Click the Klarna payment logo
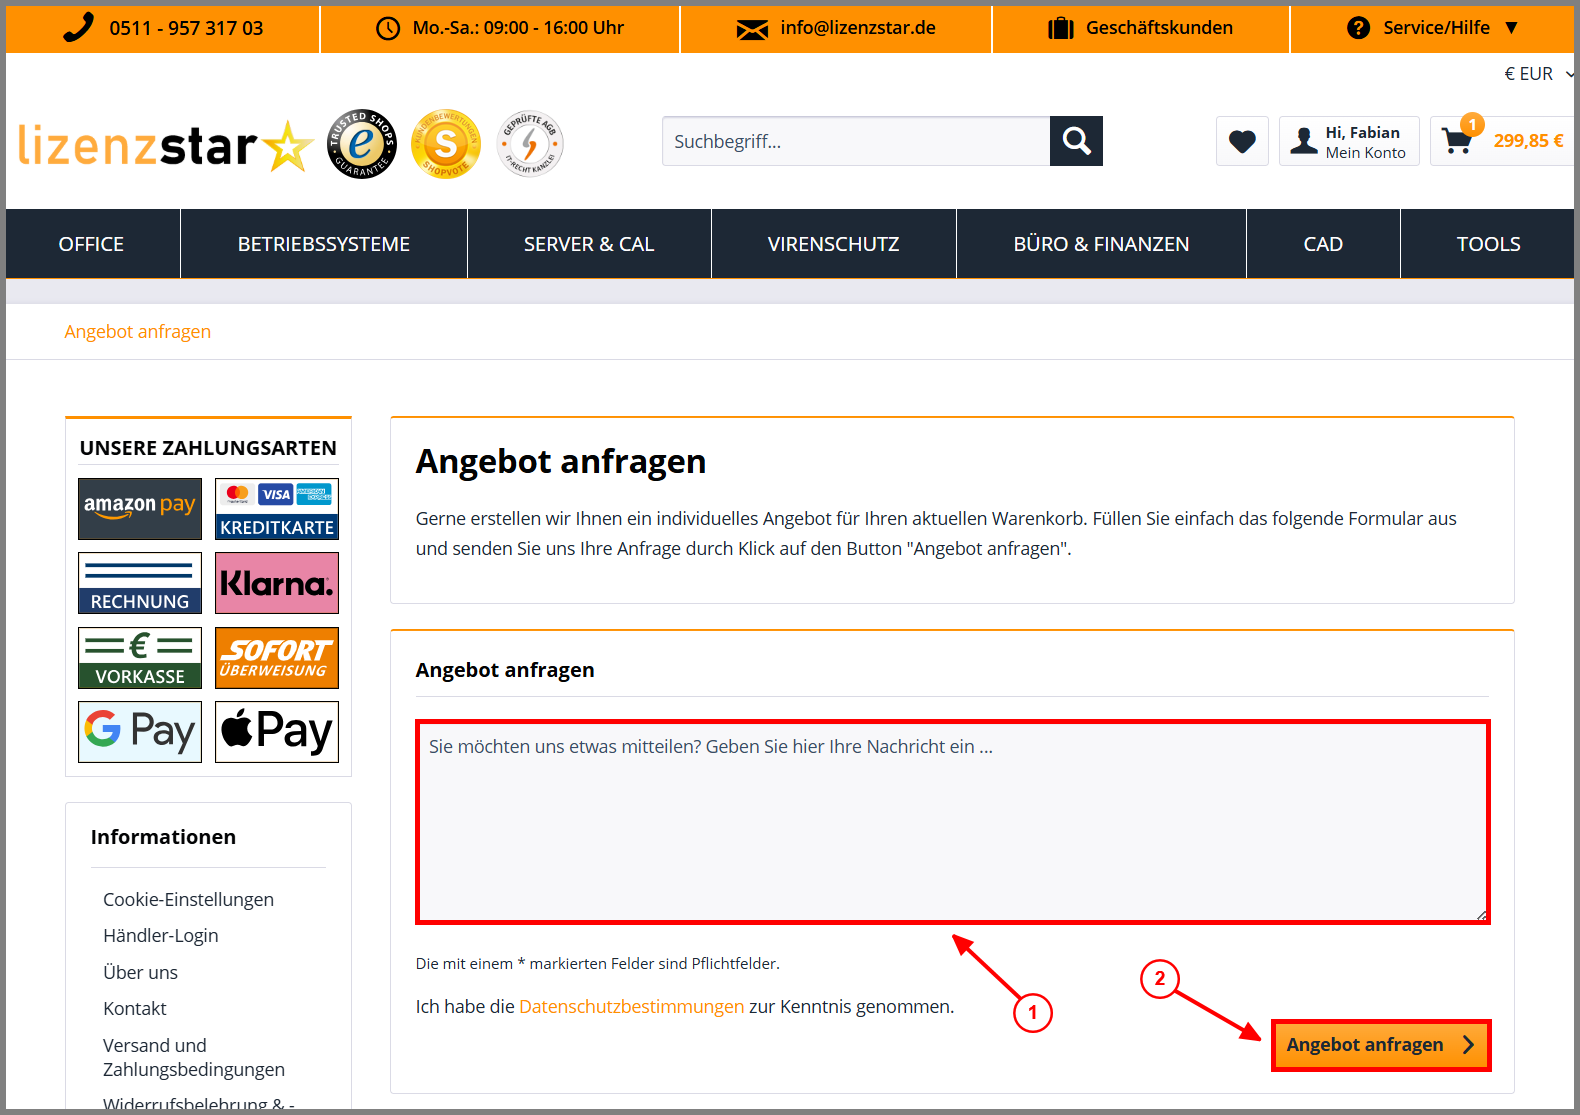 click(x=277, y=583)
